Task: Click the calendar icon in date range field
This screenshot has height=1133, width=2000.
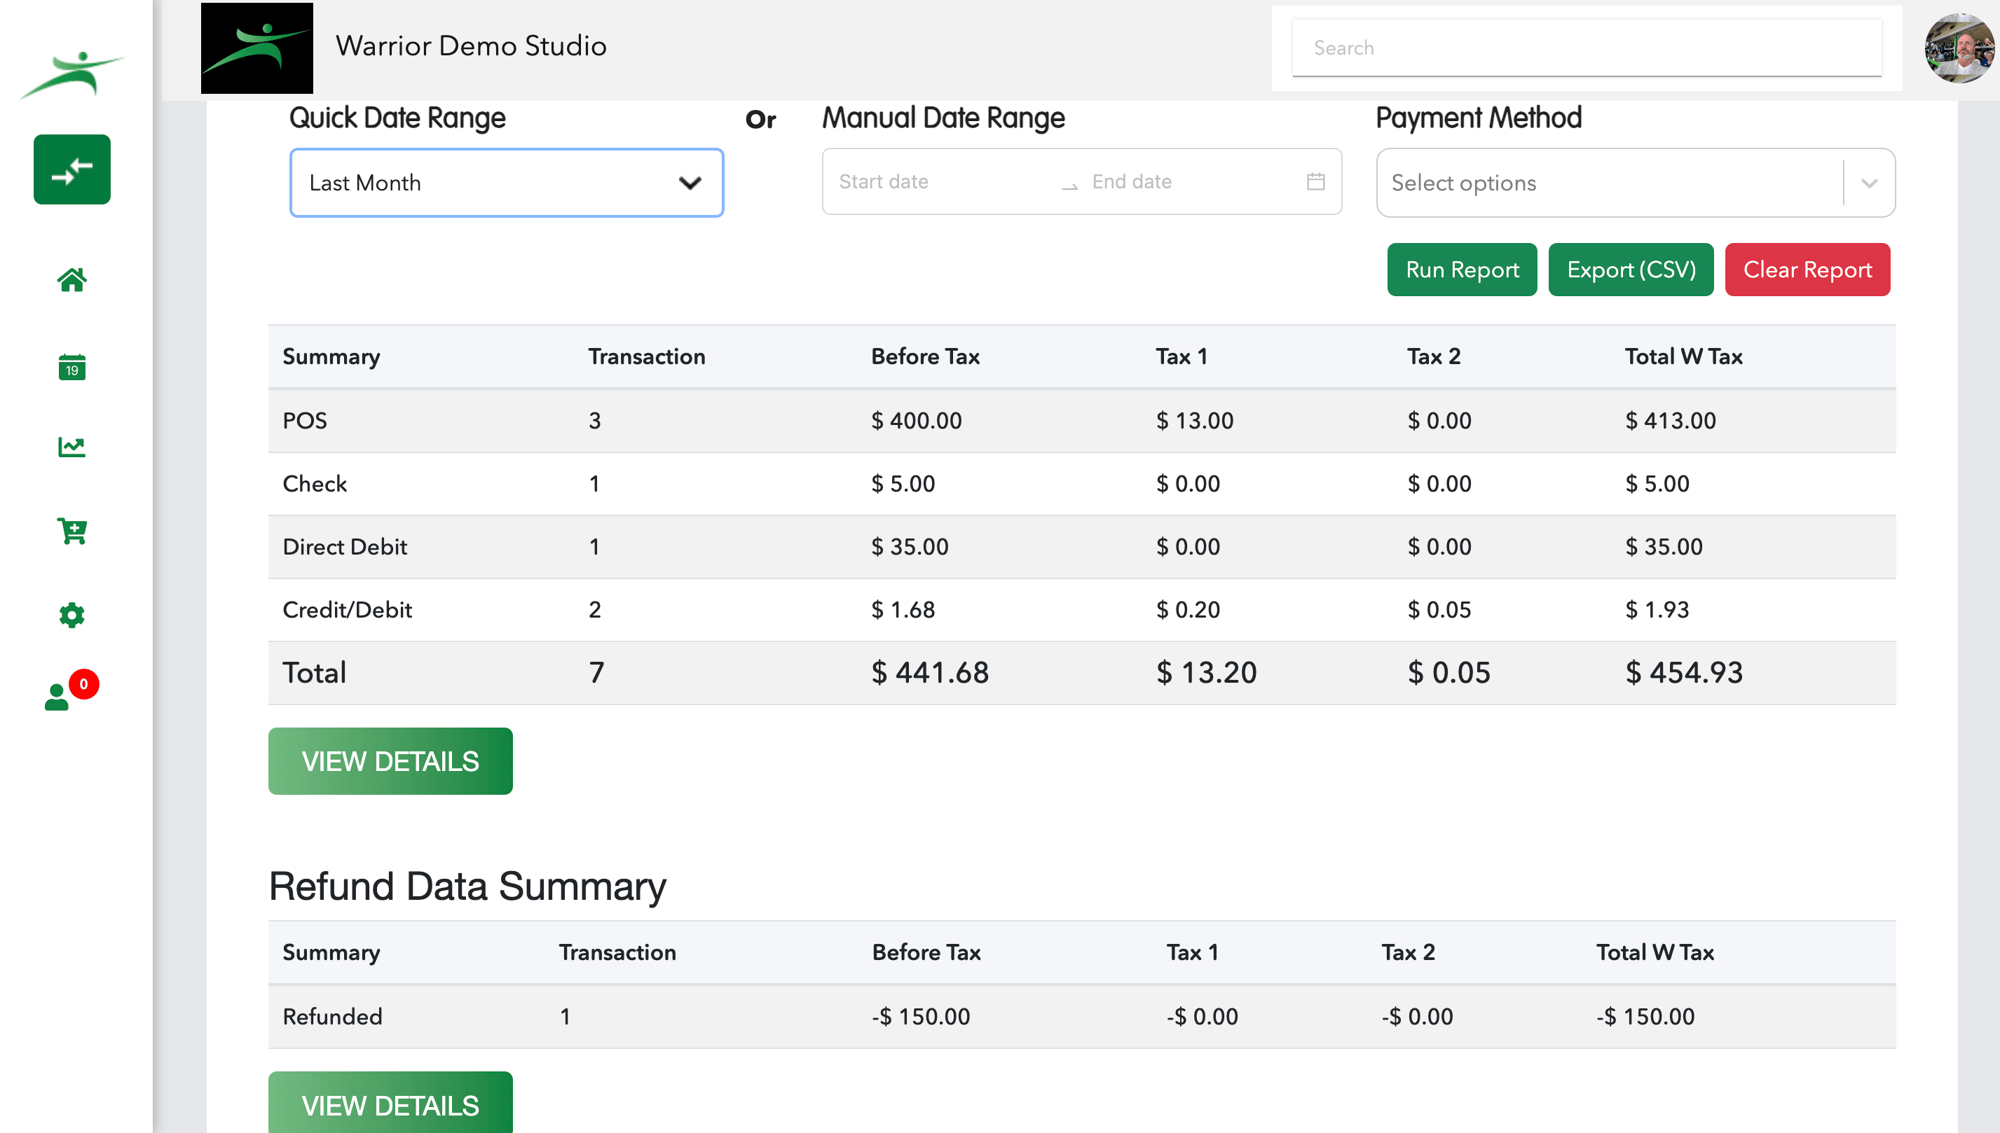Action: (x=1316, y=181)
